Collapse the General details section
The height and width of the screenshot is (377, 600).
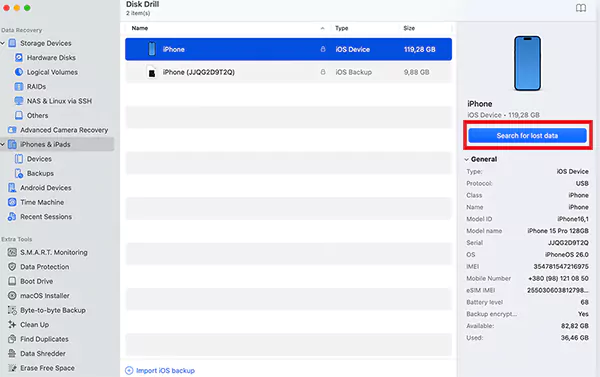pos(466,159)
